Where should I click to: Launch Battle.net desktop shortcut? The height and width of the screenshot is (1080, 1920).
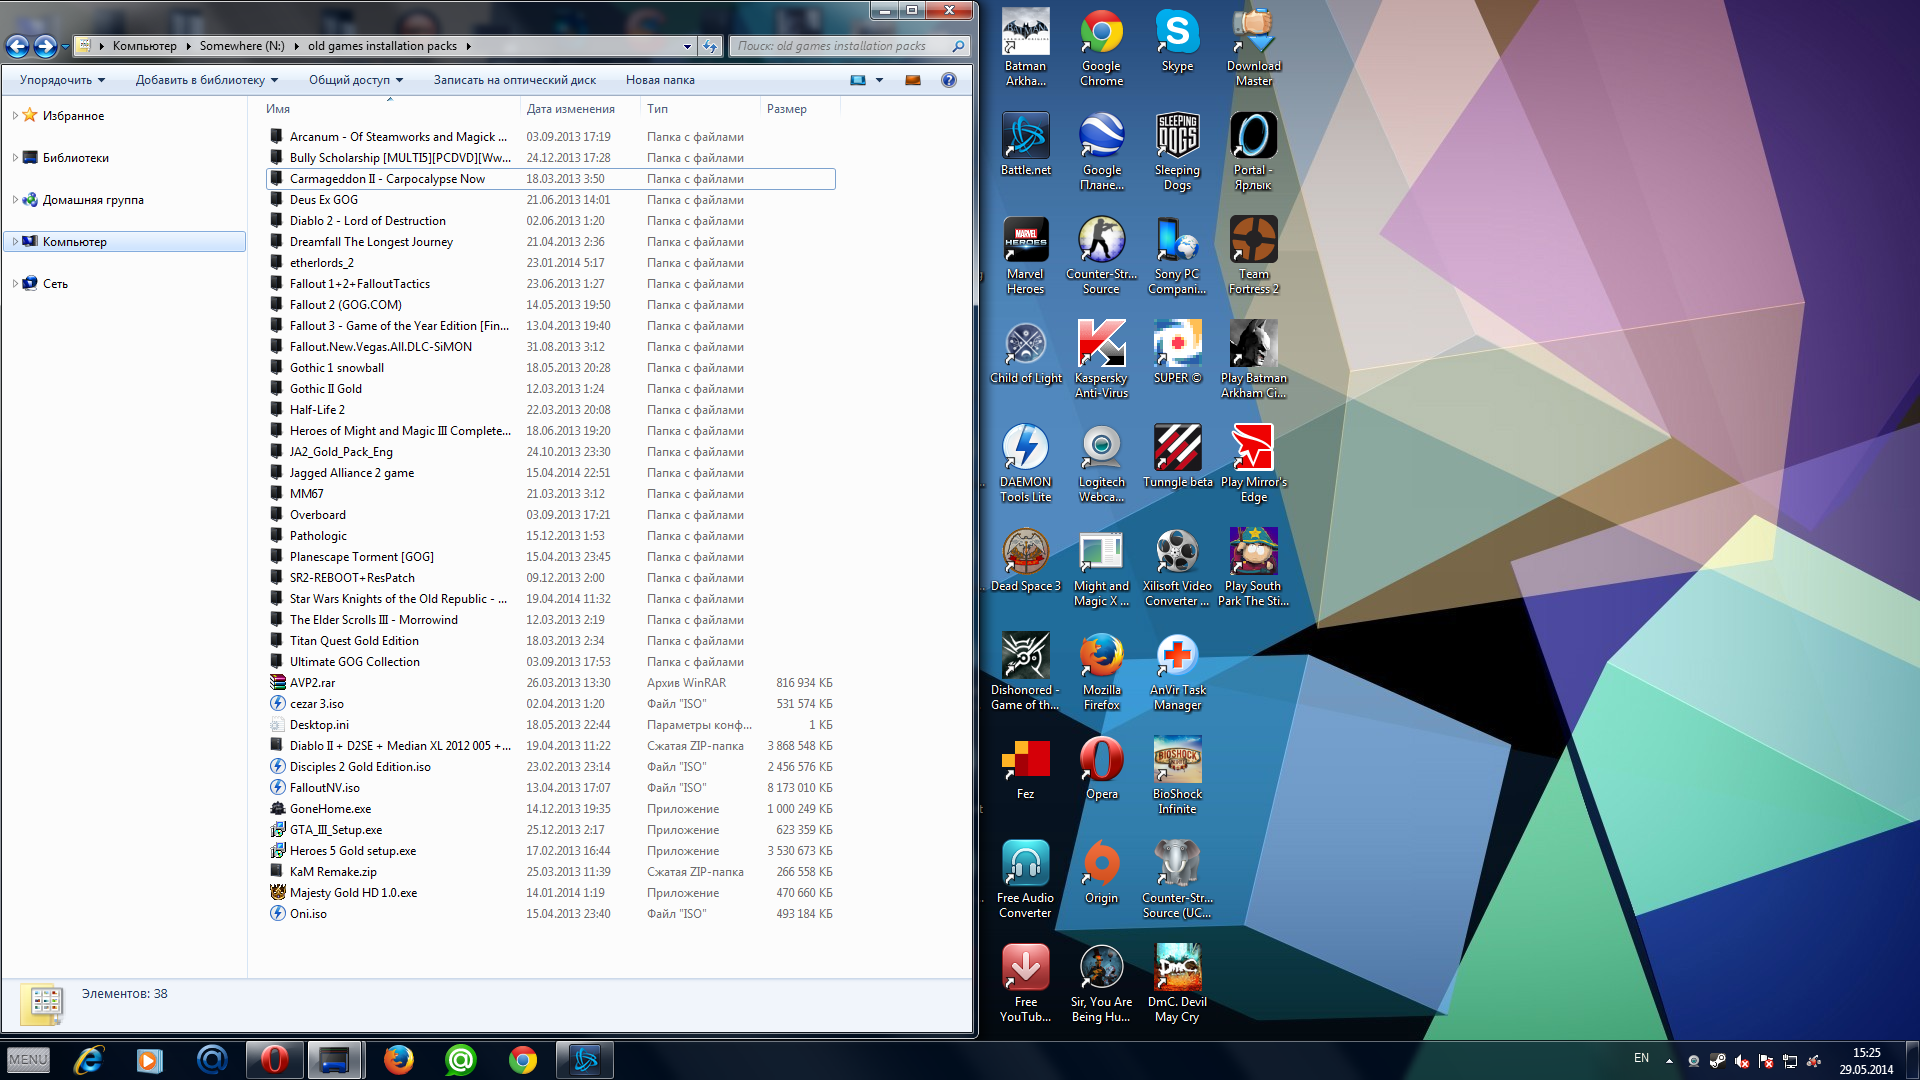point(1025,144)
